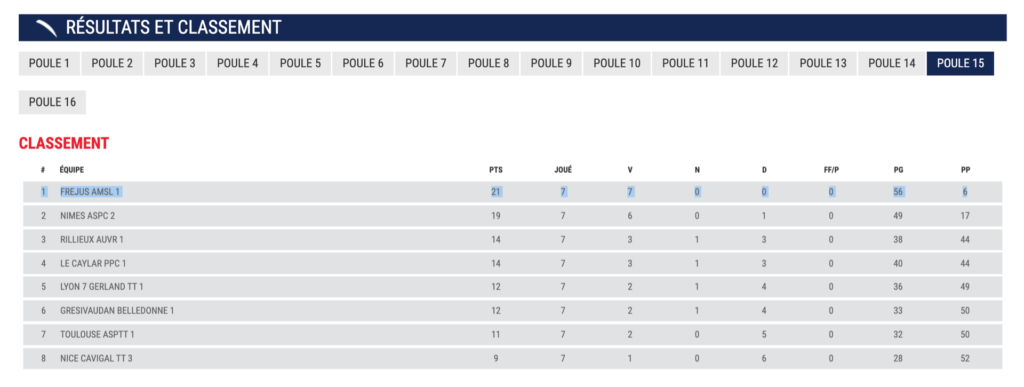
Task: Switch to Poule 14 standings
Action: 892,63
